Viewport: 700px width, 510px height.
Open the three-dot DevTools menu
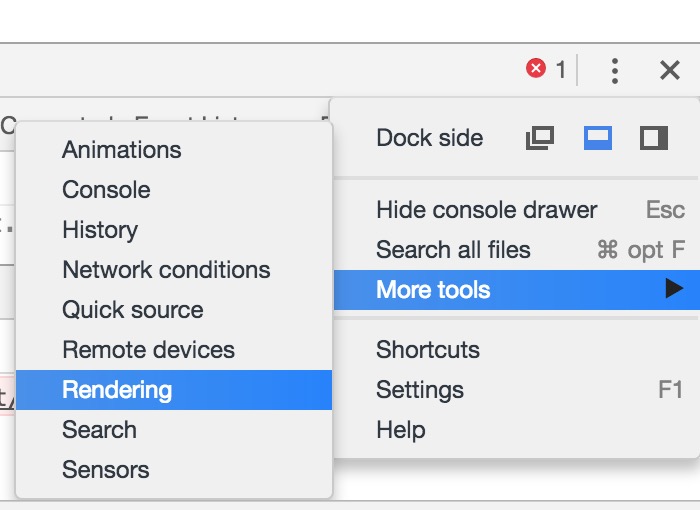(615, 71)
